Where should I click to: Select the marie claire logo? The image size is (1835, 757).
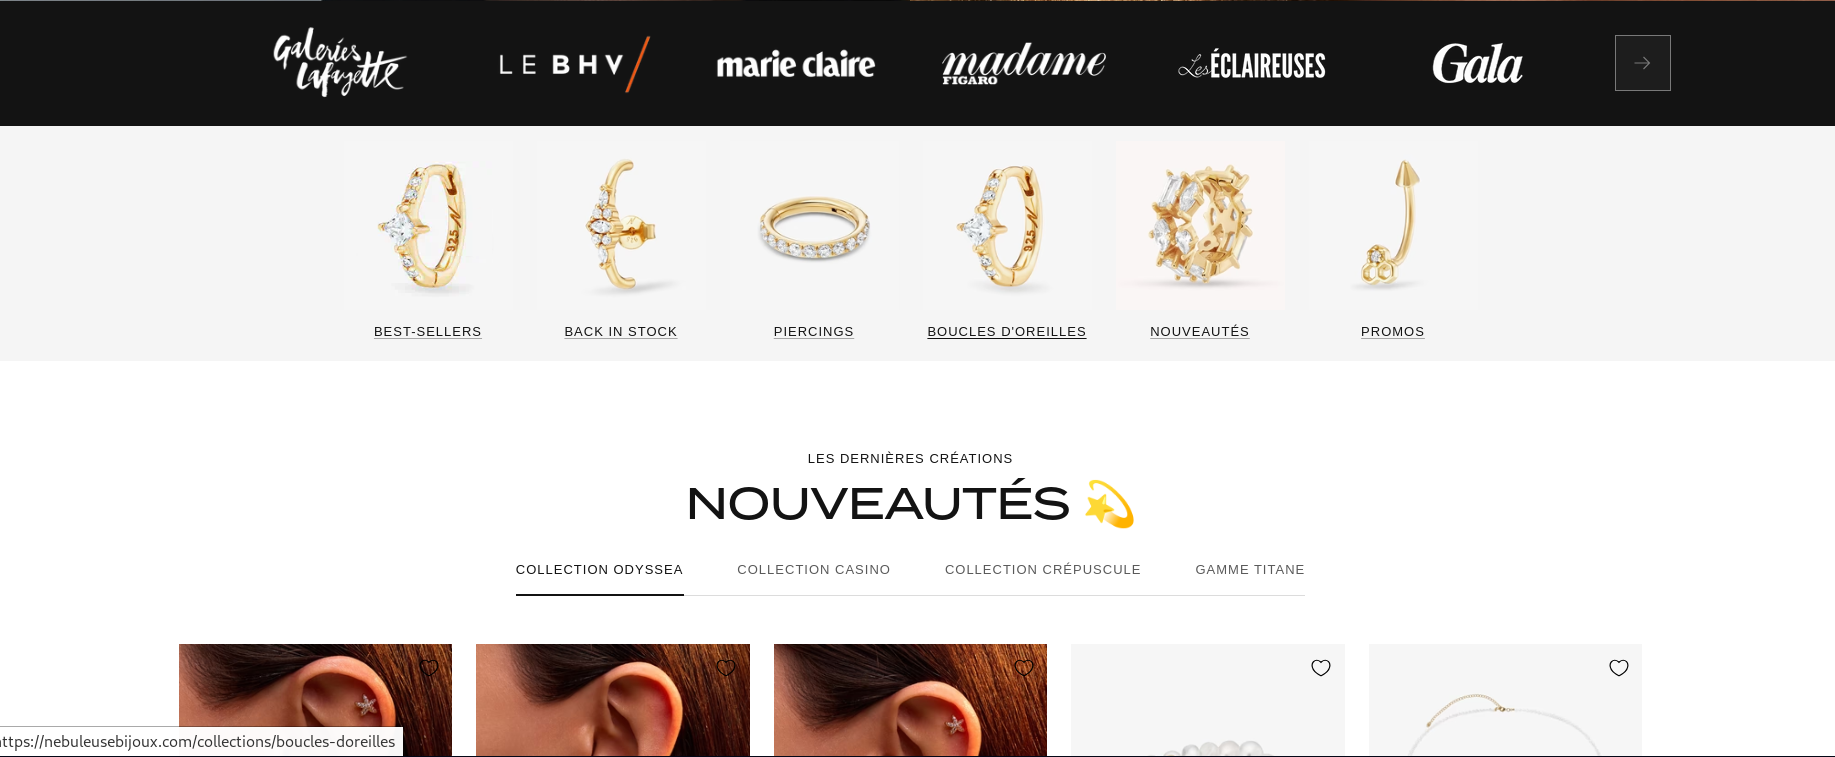coord(796,65)
